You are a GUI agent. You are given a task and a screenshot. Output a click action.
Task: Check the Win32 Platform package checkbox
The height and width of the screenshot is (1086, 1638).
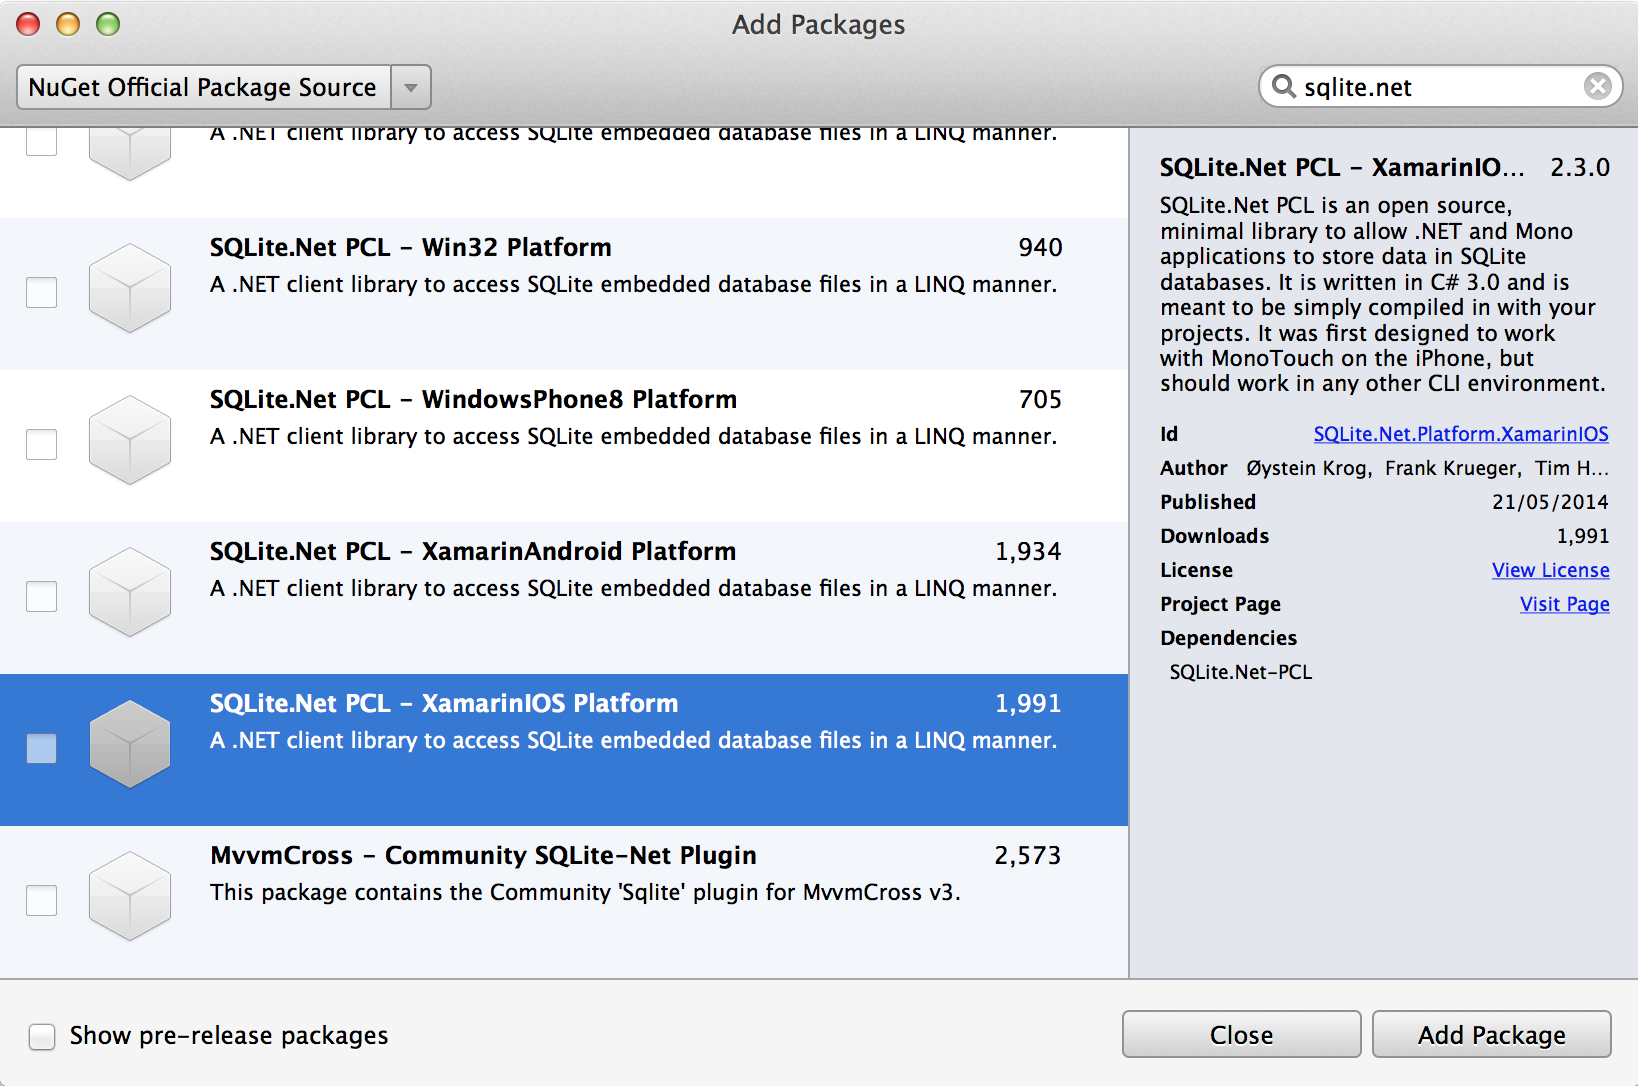pyautogui.click(x=42, y=293)
